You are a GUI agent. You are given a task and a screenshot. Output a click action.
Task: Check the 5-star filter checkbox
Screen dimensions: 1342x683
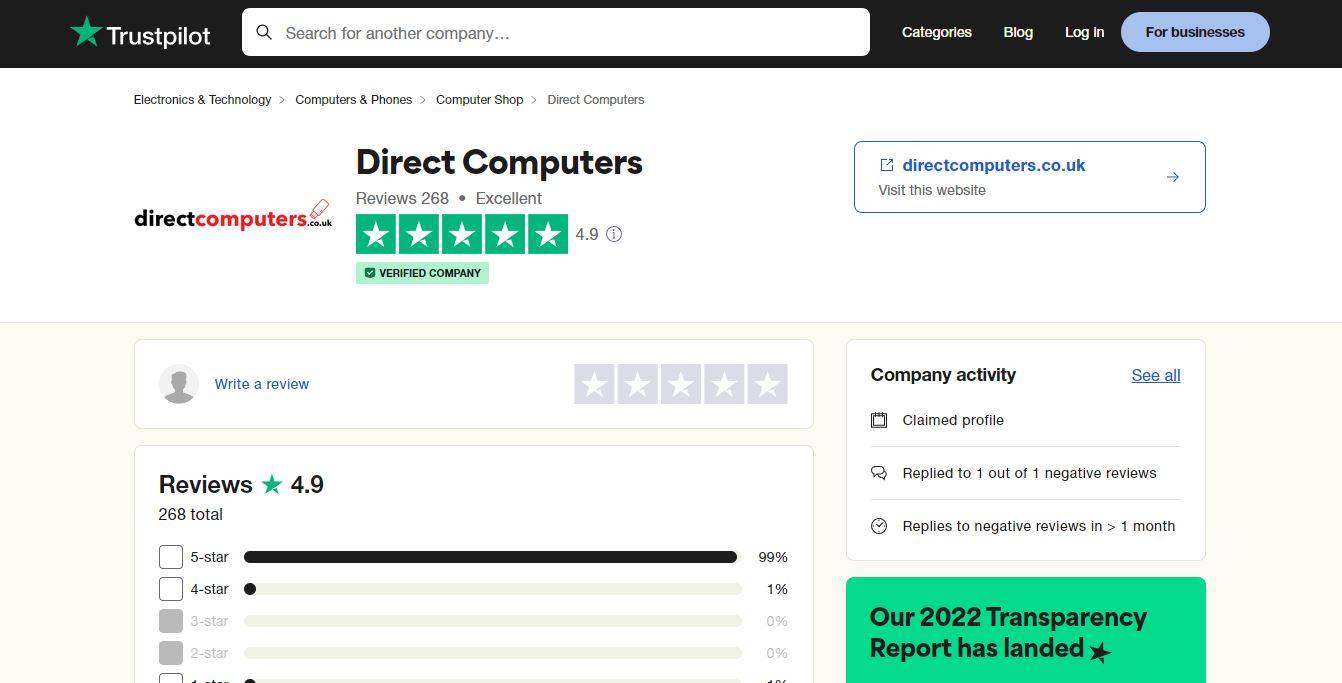[171, 557]
